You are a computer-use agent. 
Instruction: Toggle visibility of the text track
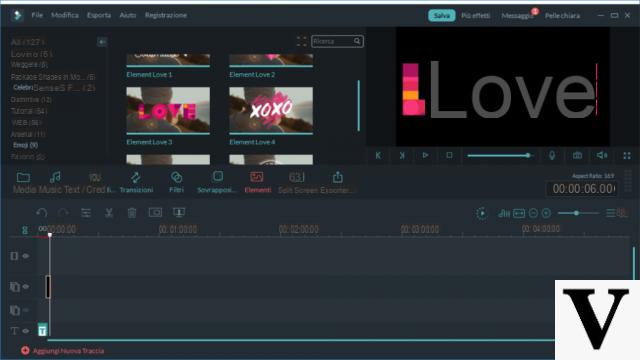(x=26, y=331)
